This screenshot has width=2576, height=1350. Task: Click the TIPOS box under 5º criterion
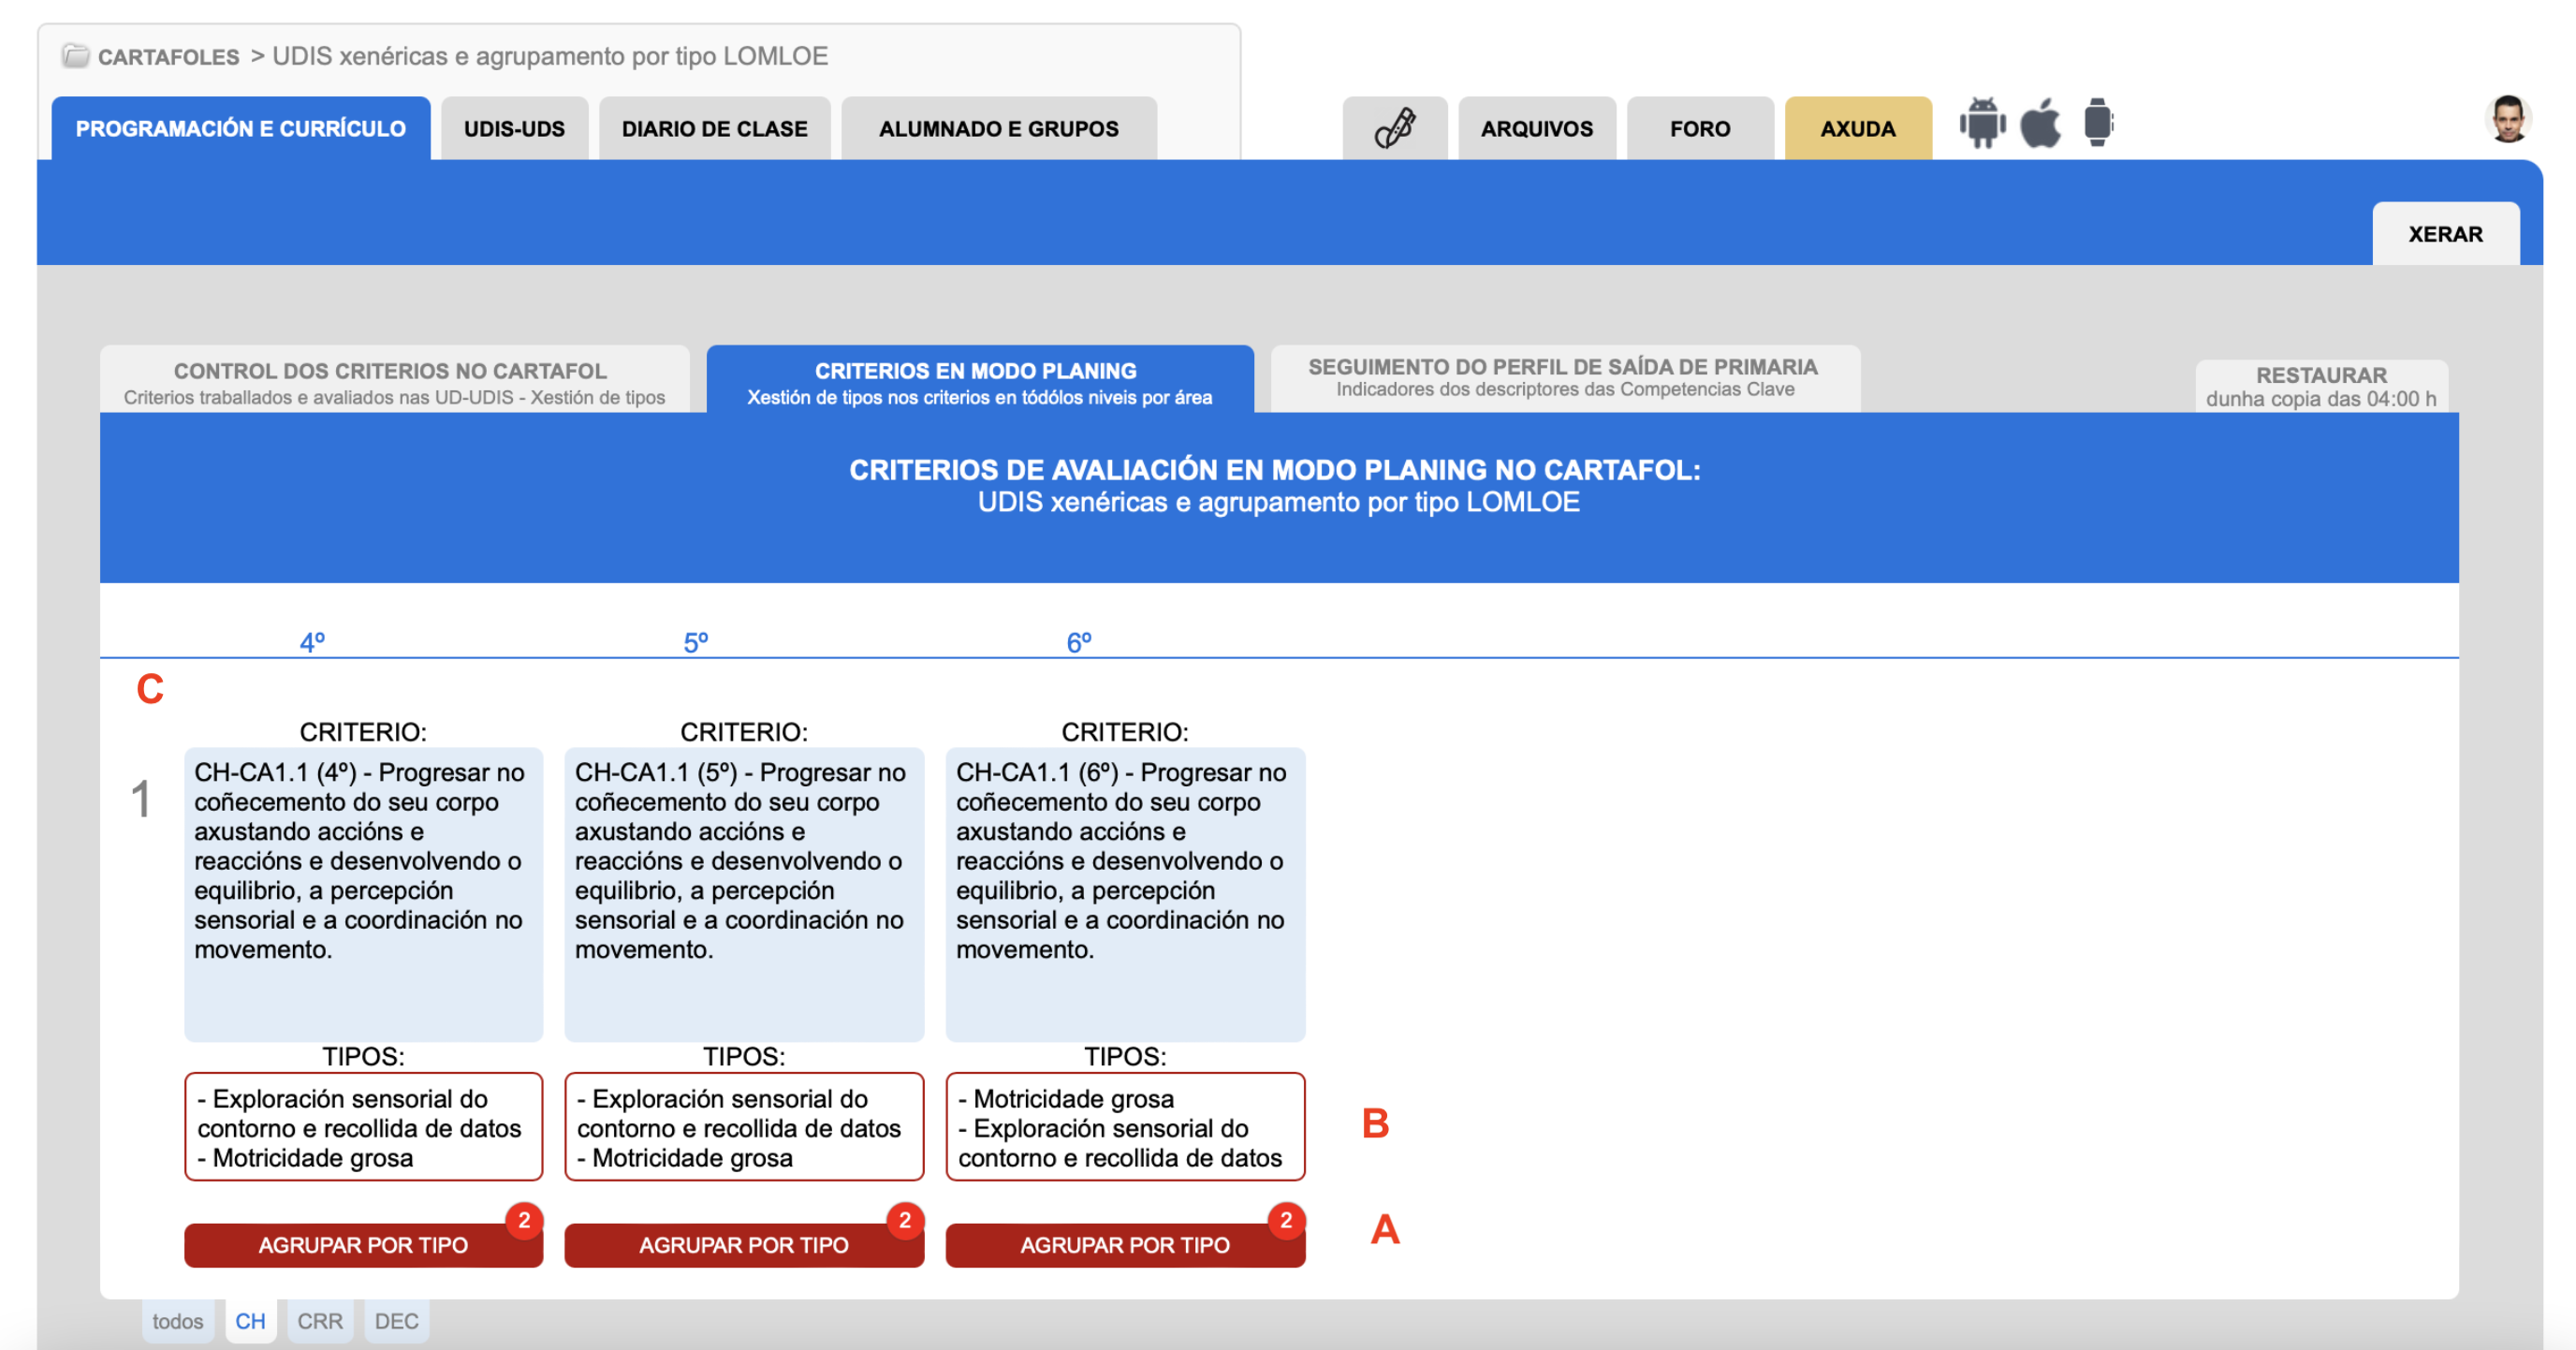[x=744, y=1127]
